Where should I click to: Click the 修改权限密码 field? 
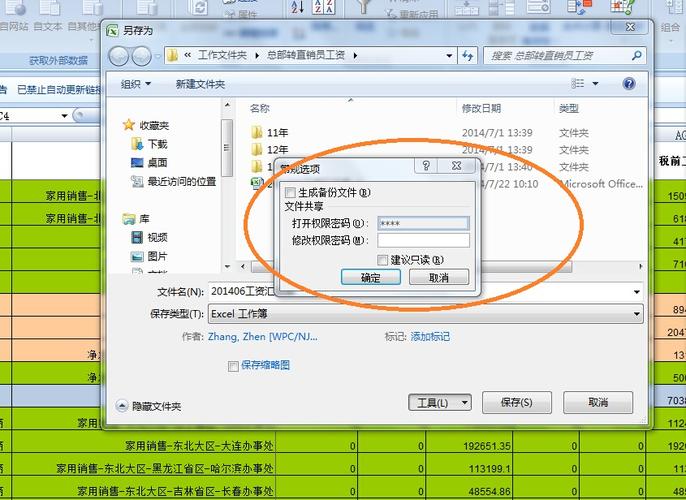424,240
